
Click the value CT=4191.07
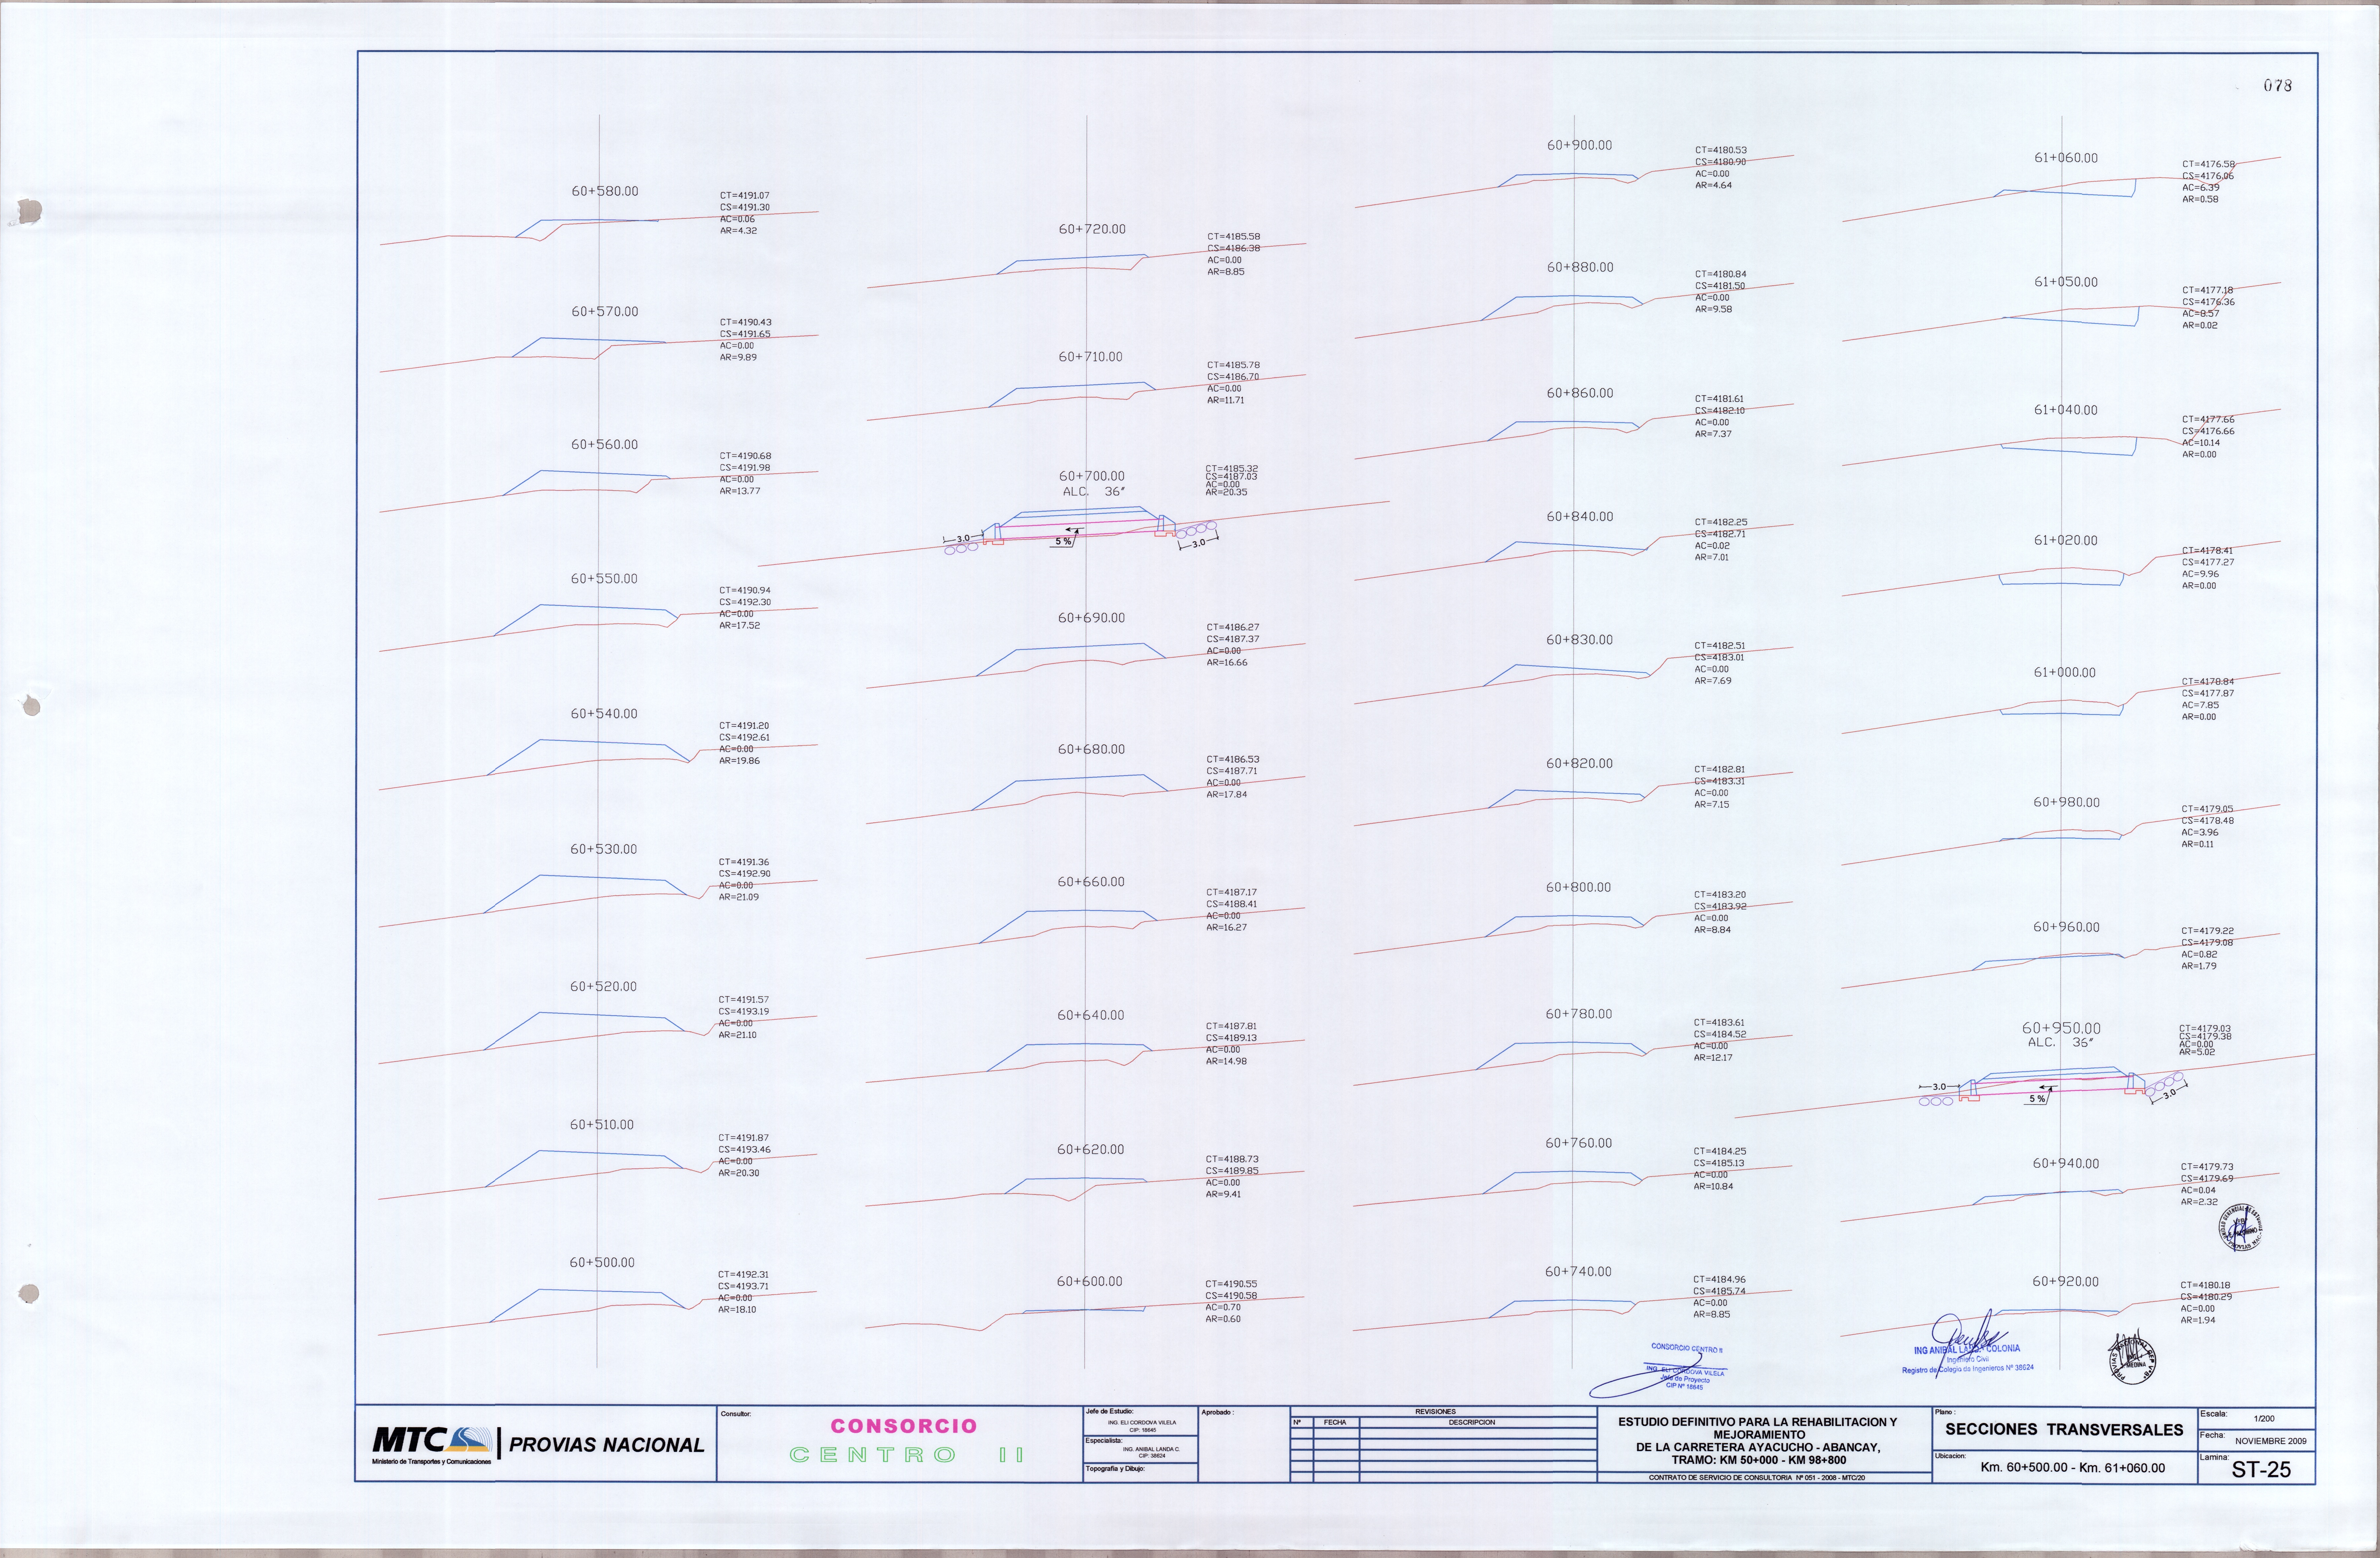(745, 196)
